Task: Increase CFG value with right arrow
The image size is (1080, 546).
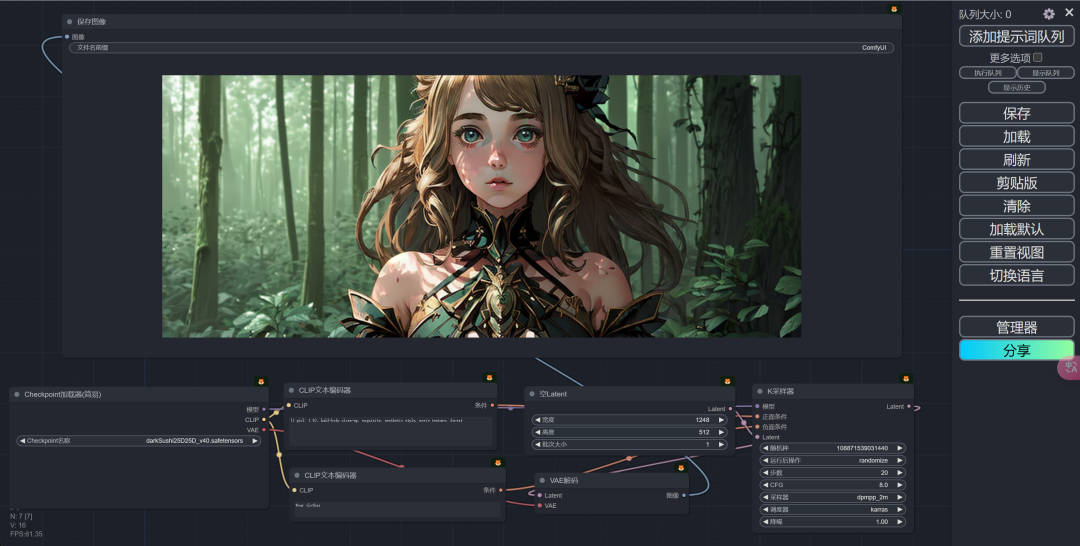Action: click(x=900, y=485)
